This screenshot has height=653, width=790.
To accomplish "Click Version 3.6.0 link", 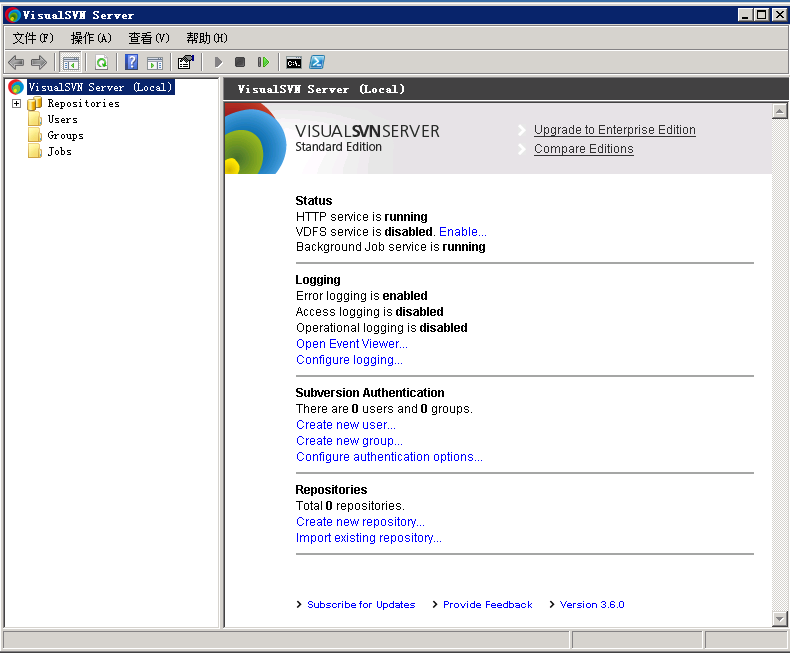I will [x=592, y=605].
